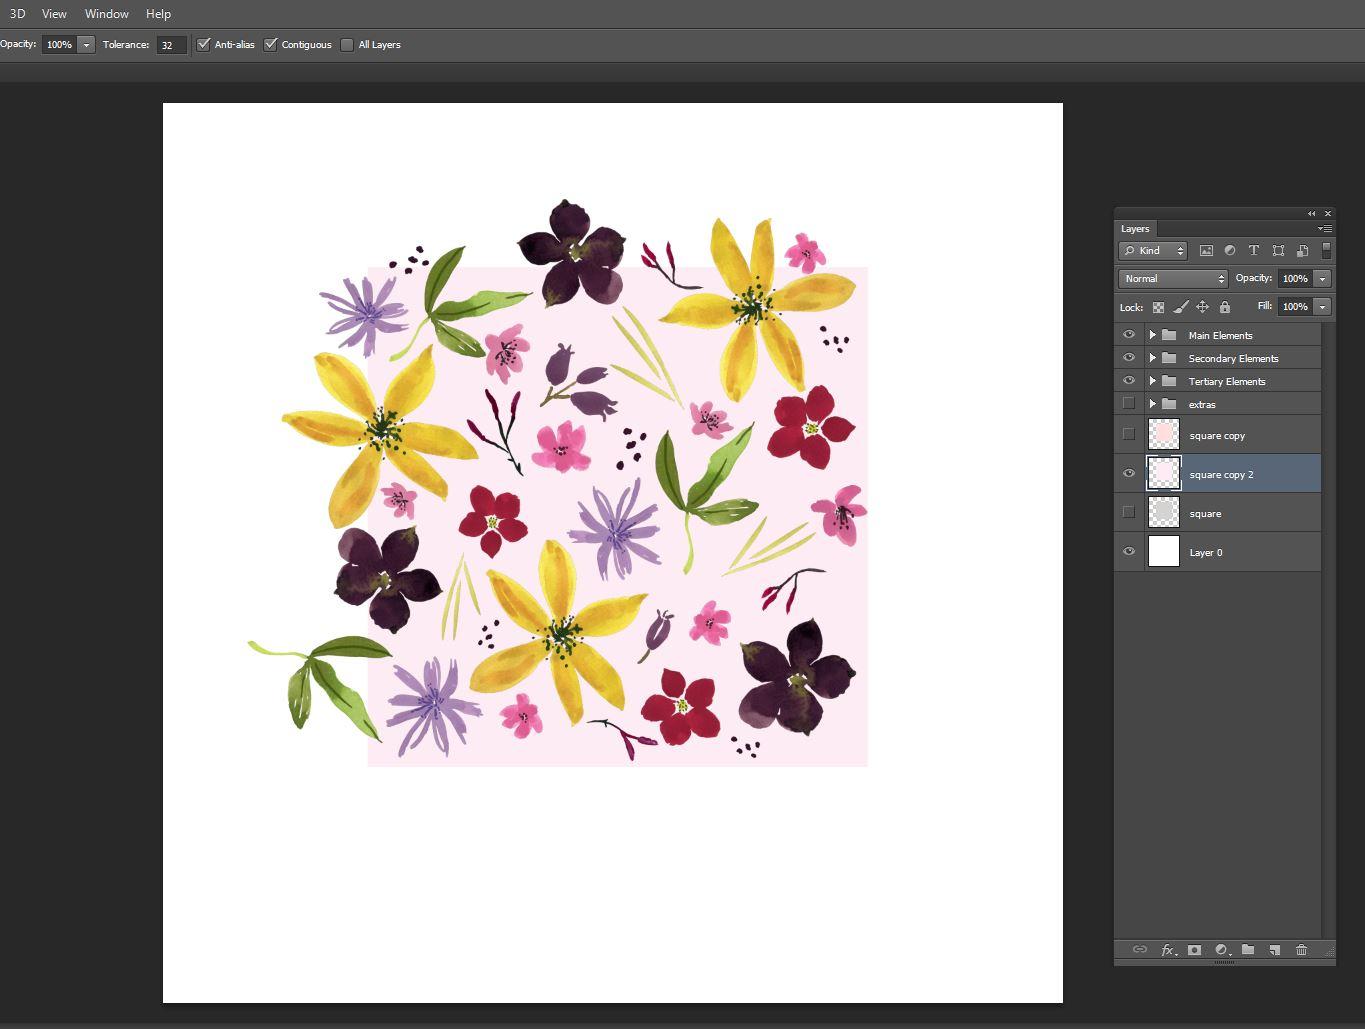The width and height of the screenshot is (1365, 1029).
Task: Collapse the Layers panel to icons
Action: point(1311,213)
